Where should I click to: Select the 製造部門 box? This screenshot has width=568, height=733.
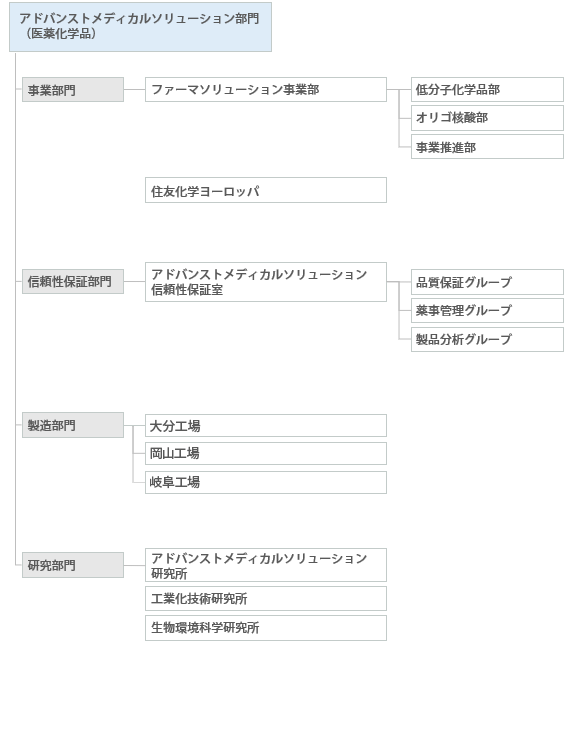pos(73,425)
